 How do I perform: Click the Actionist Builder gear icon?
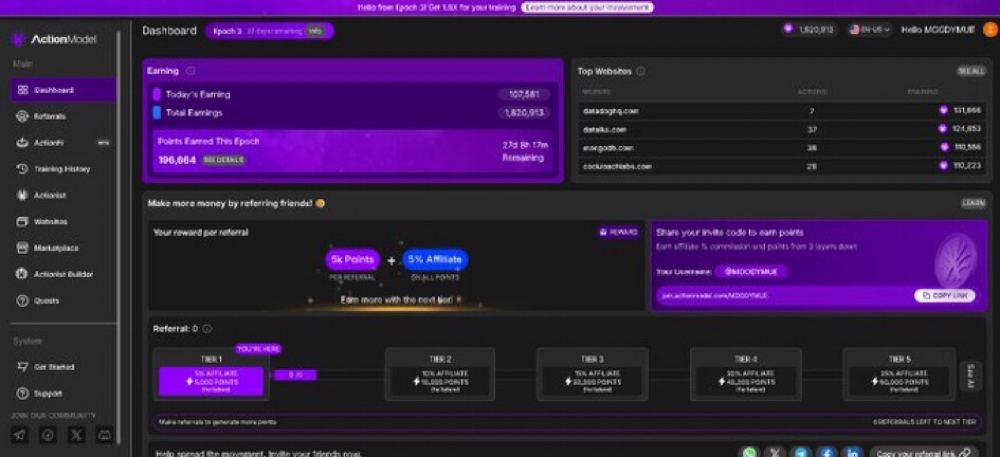(x=22, y=274)
